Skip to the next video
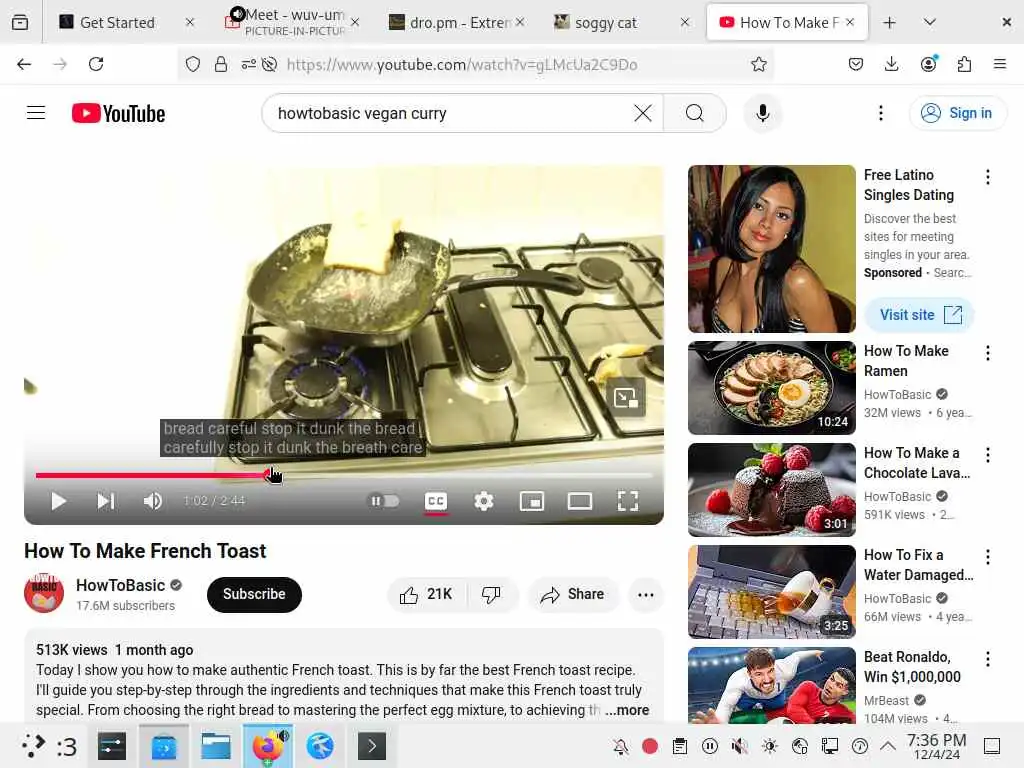Image resolution: width=1024 pixels, height=768 pixels. (x=105, y=501)
